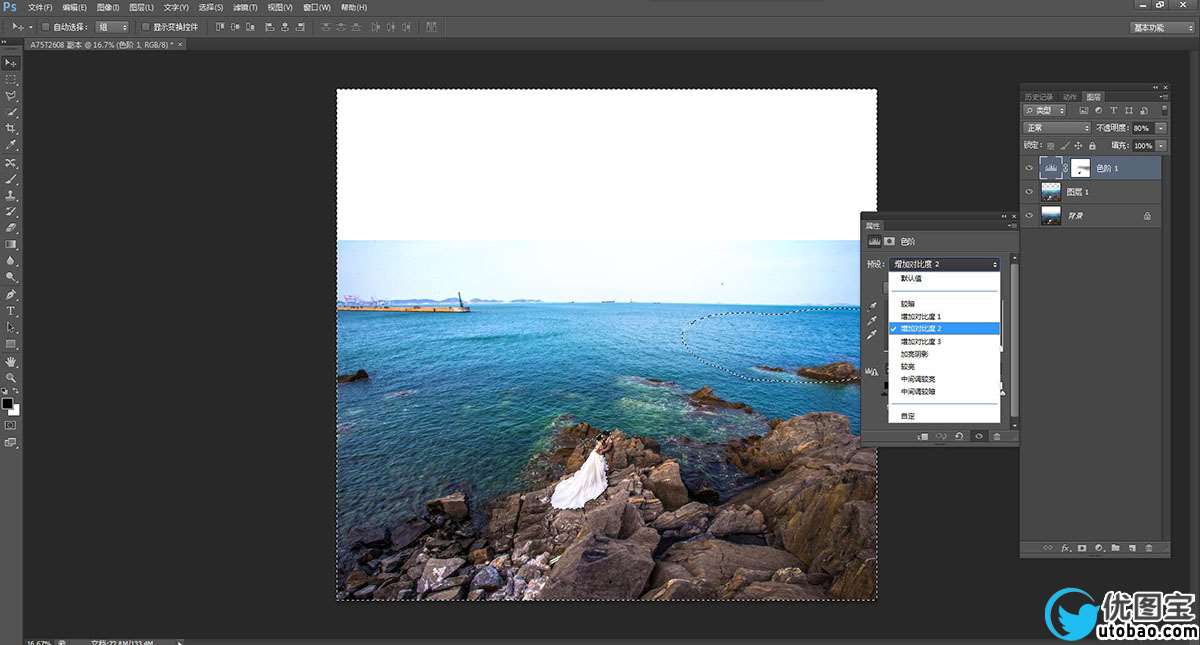Click the lock icon on the 背景 layer

click(x=1147, y=216)
